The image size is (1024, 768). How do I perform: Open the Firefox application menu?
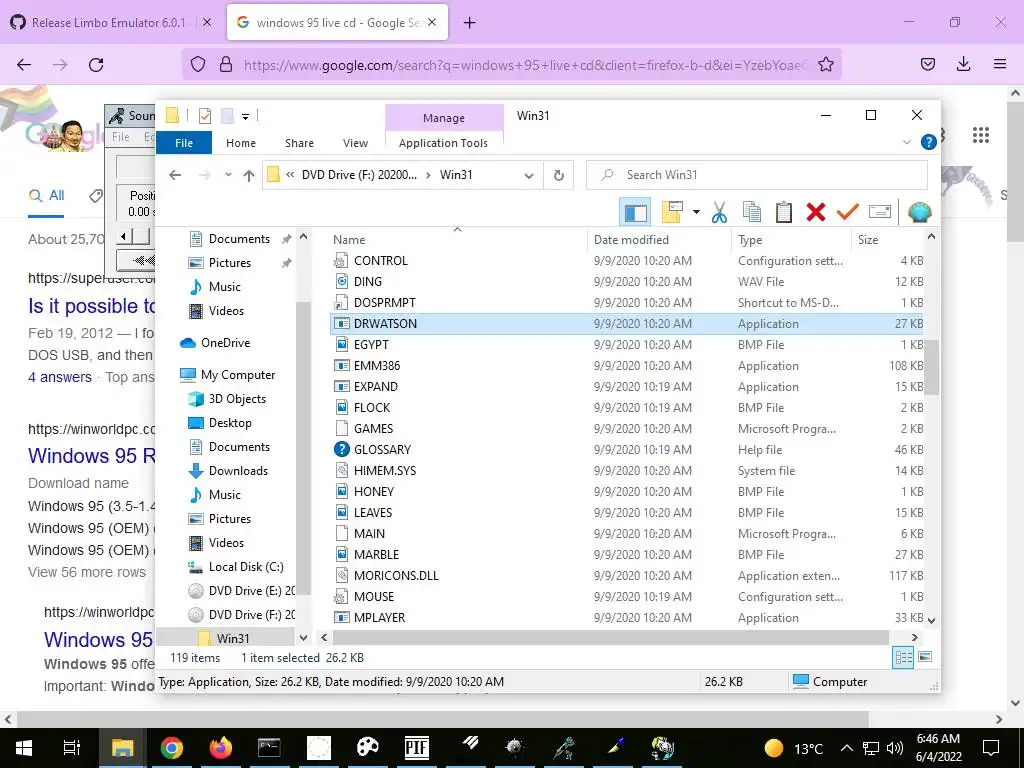tap(1000, 64)
